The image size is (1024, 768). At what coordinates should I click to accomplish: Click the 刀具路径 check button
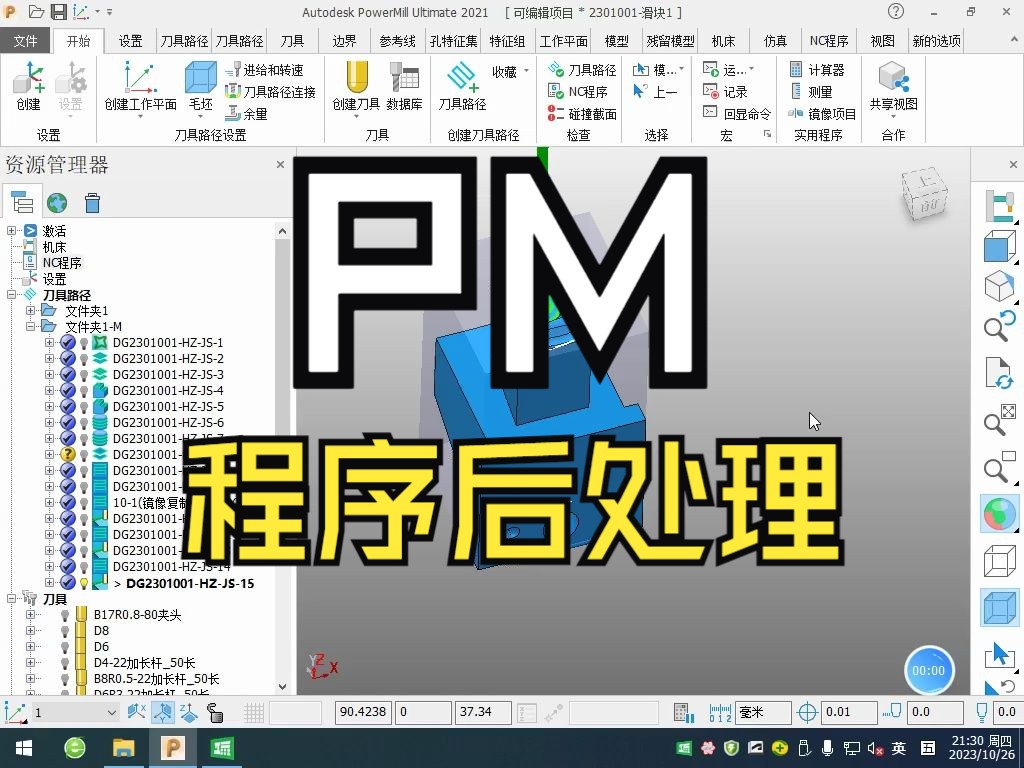pos(582,70)
